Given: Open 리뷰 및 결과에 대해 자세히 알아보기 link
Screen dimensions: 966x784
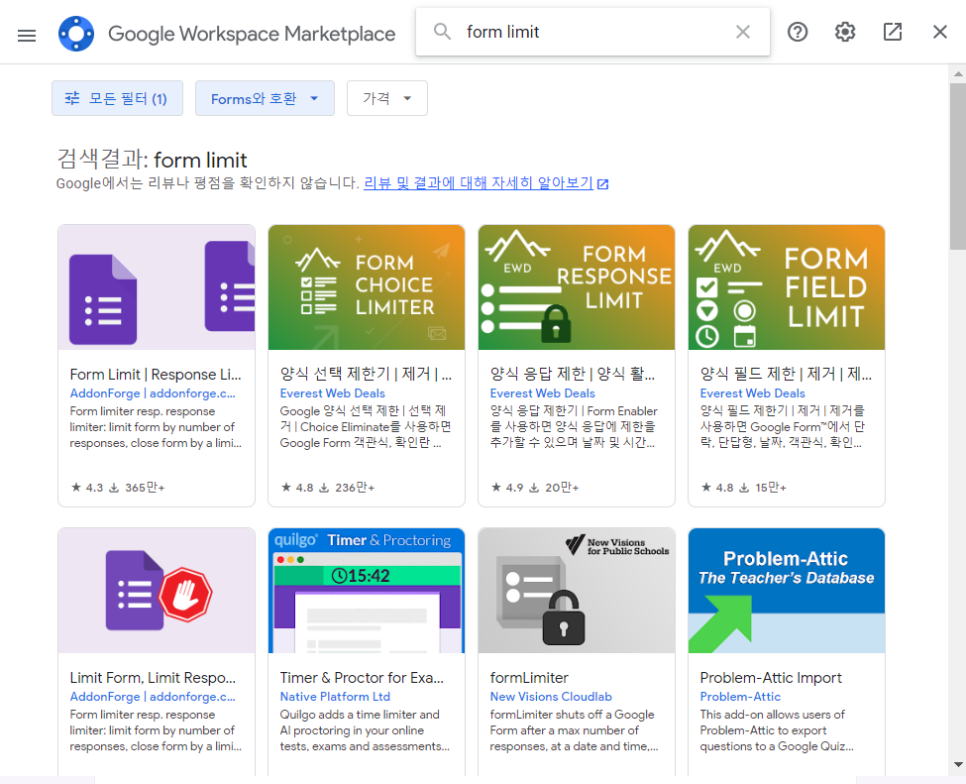Looking at the screenshot, I should [x=479, y=183].
